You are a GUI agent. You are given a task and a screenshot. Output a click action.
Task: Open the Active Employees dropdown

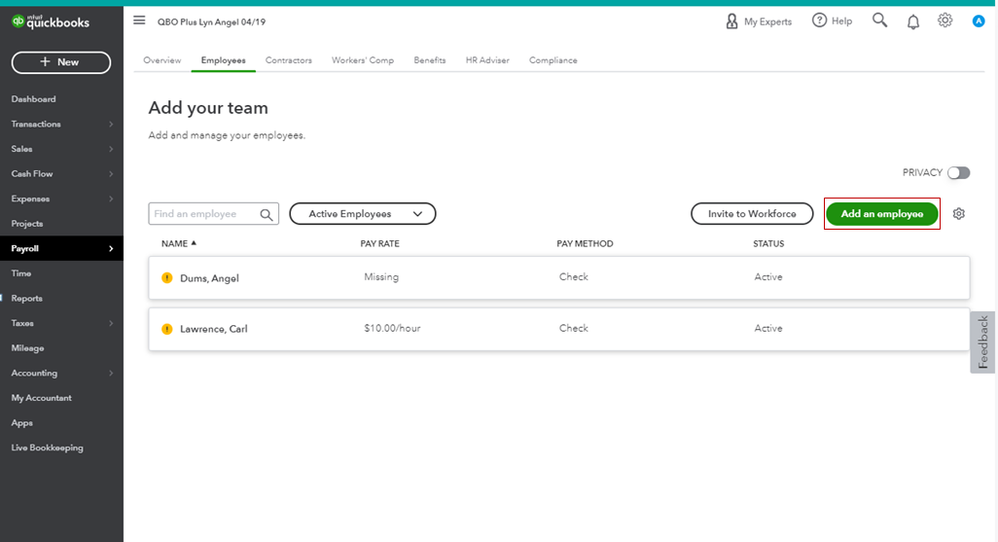pos(363,214)
